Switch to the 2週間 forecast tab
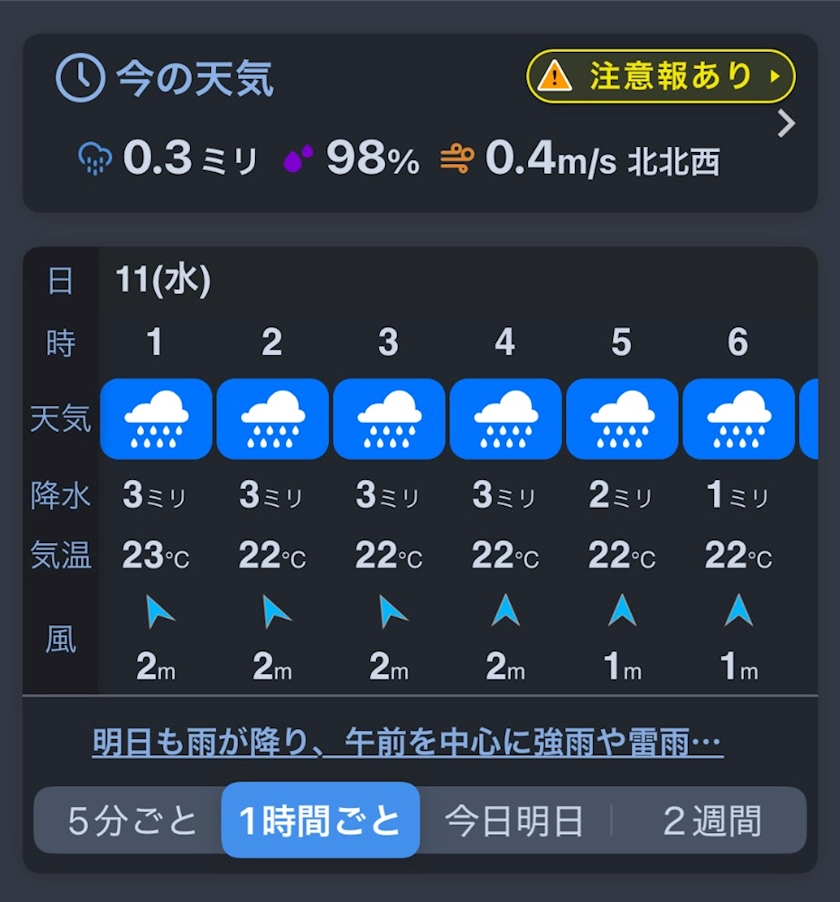The height and width of the screenshot is (902, 840). [712, 821]
